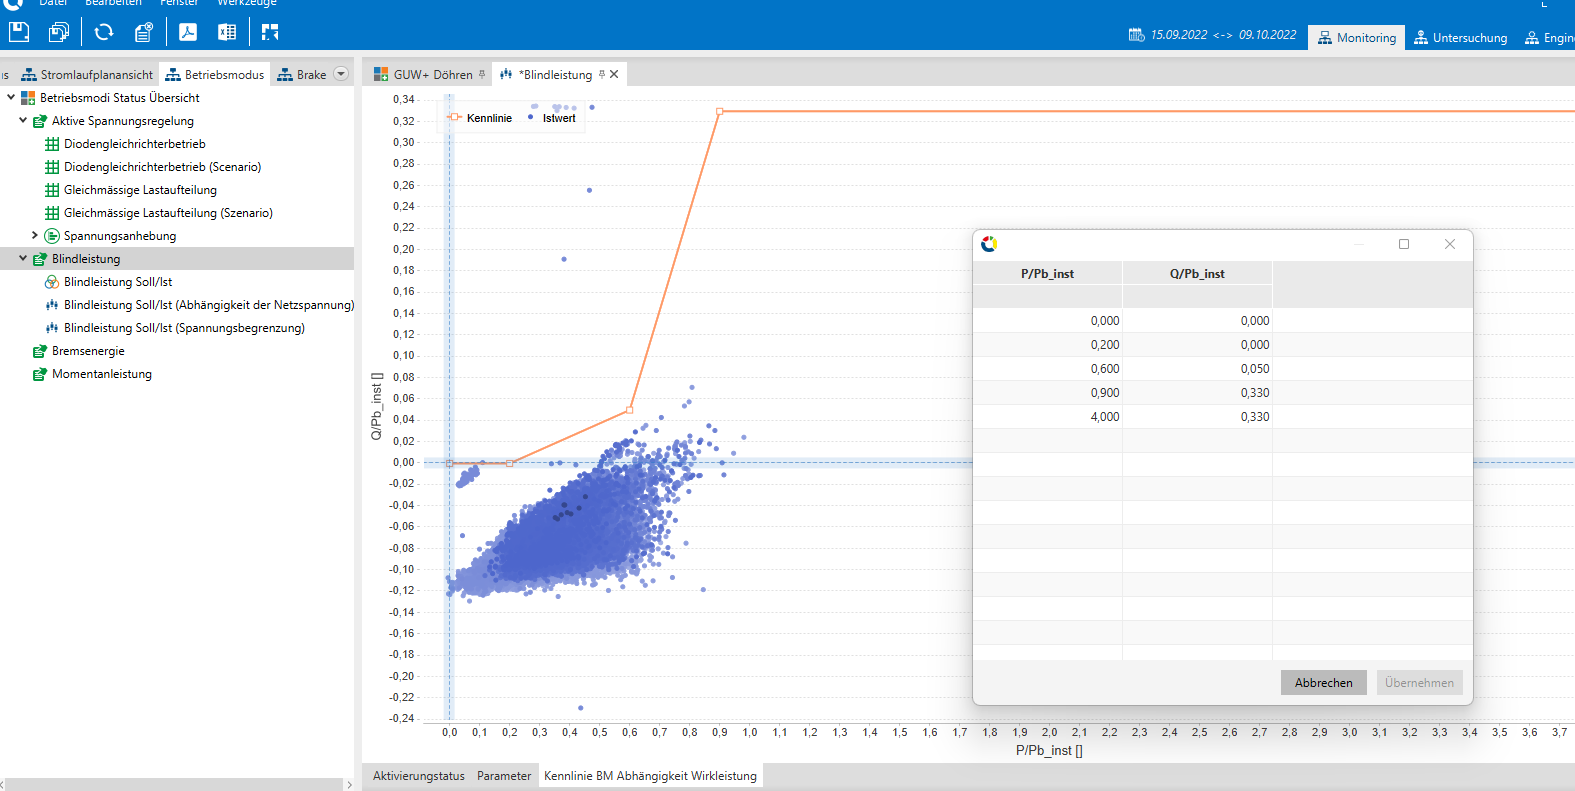1575x791 pixels.
Task: Click Abbrechen in the dialog
Action: (1323, 683)
